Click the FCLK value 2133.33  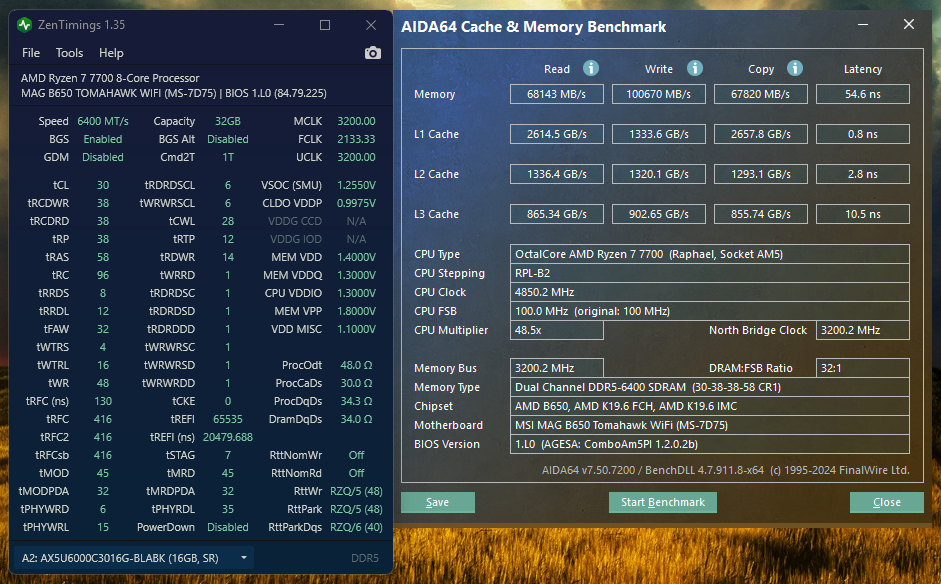point(356,139)
